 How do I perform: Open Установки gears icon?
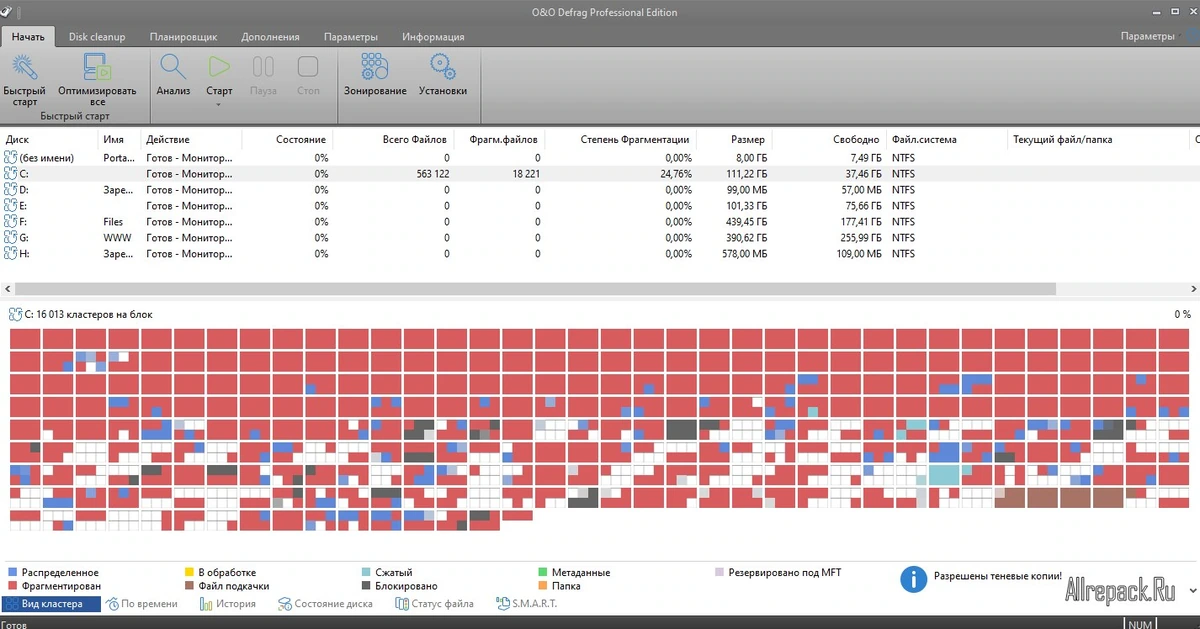click(442, 67)
